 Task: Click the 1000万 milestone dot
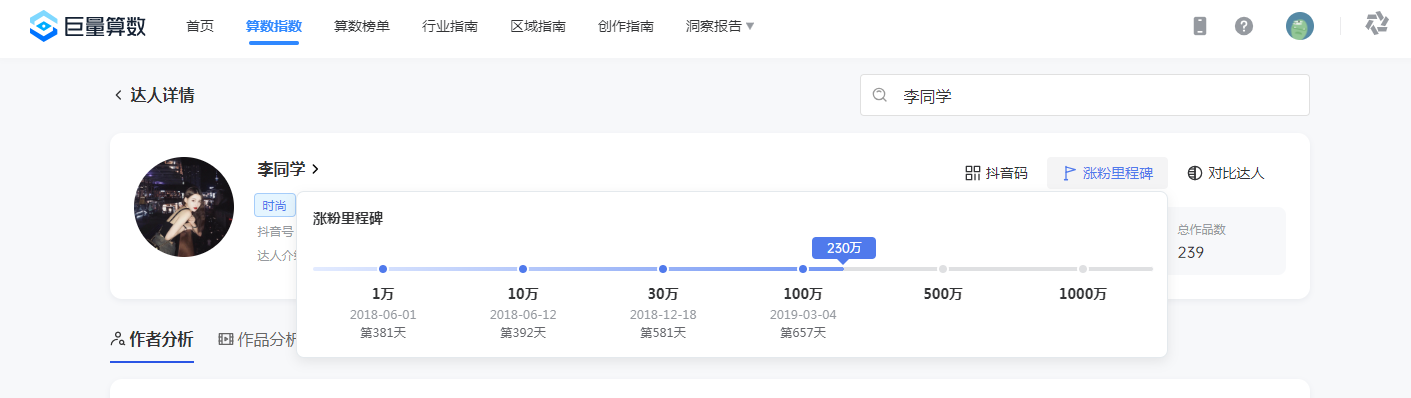1083,269
